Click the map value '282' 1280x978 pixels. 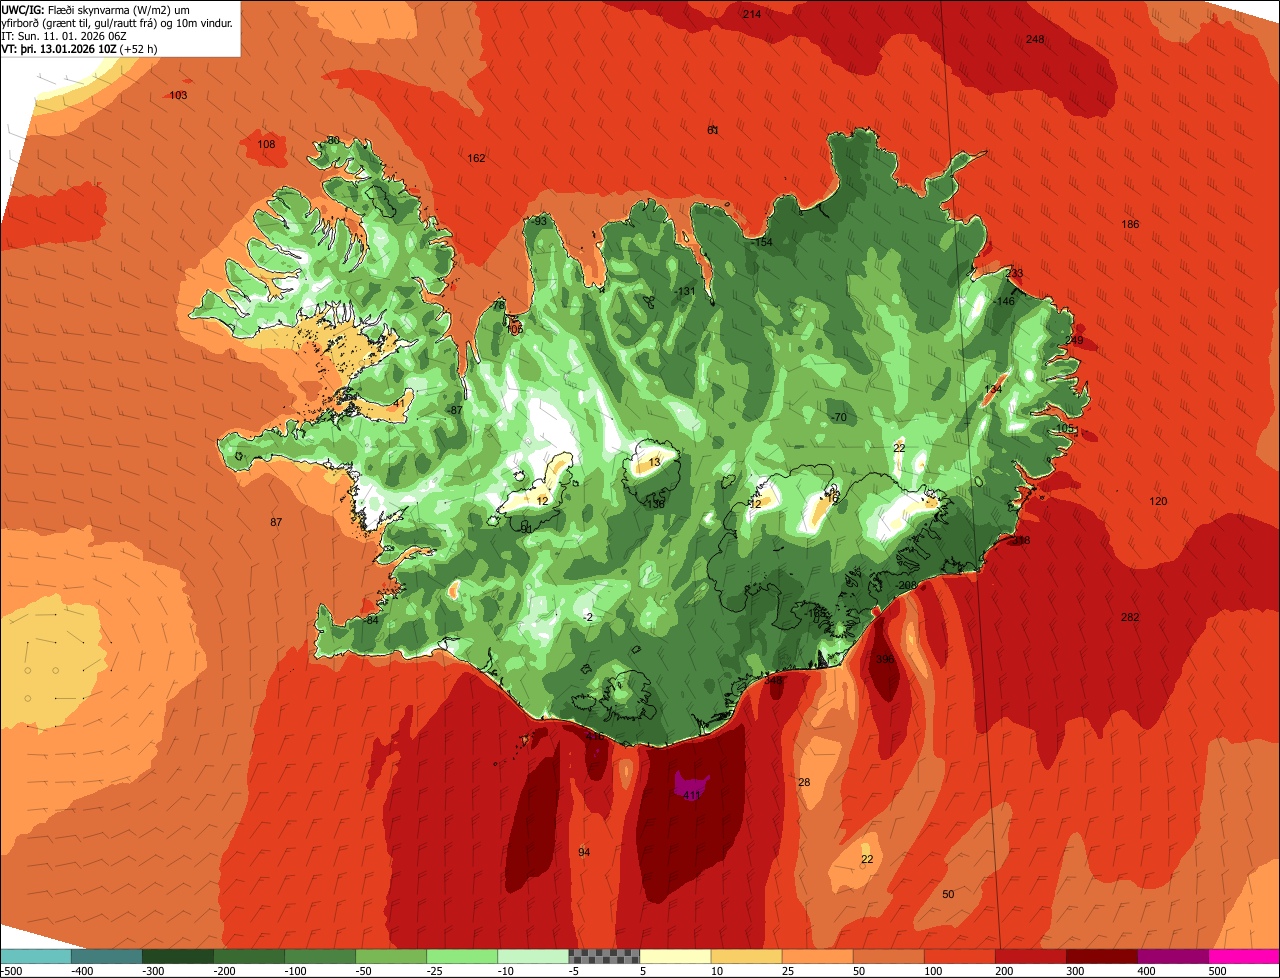click(x=1130, y=618)
